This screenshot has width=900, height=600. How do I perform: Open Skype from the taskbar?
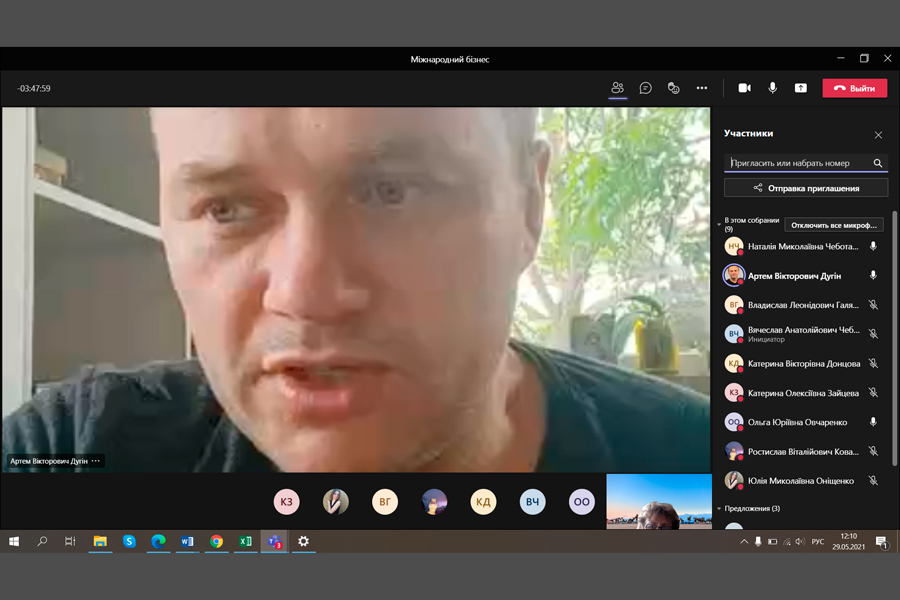(129, 541)
